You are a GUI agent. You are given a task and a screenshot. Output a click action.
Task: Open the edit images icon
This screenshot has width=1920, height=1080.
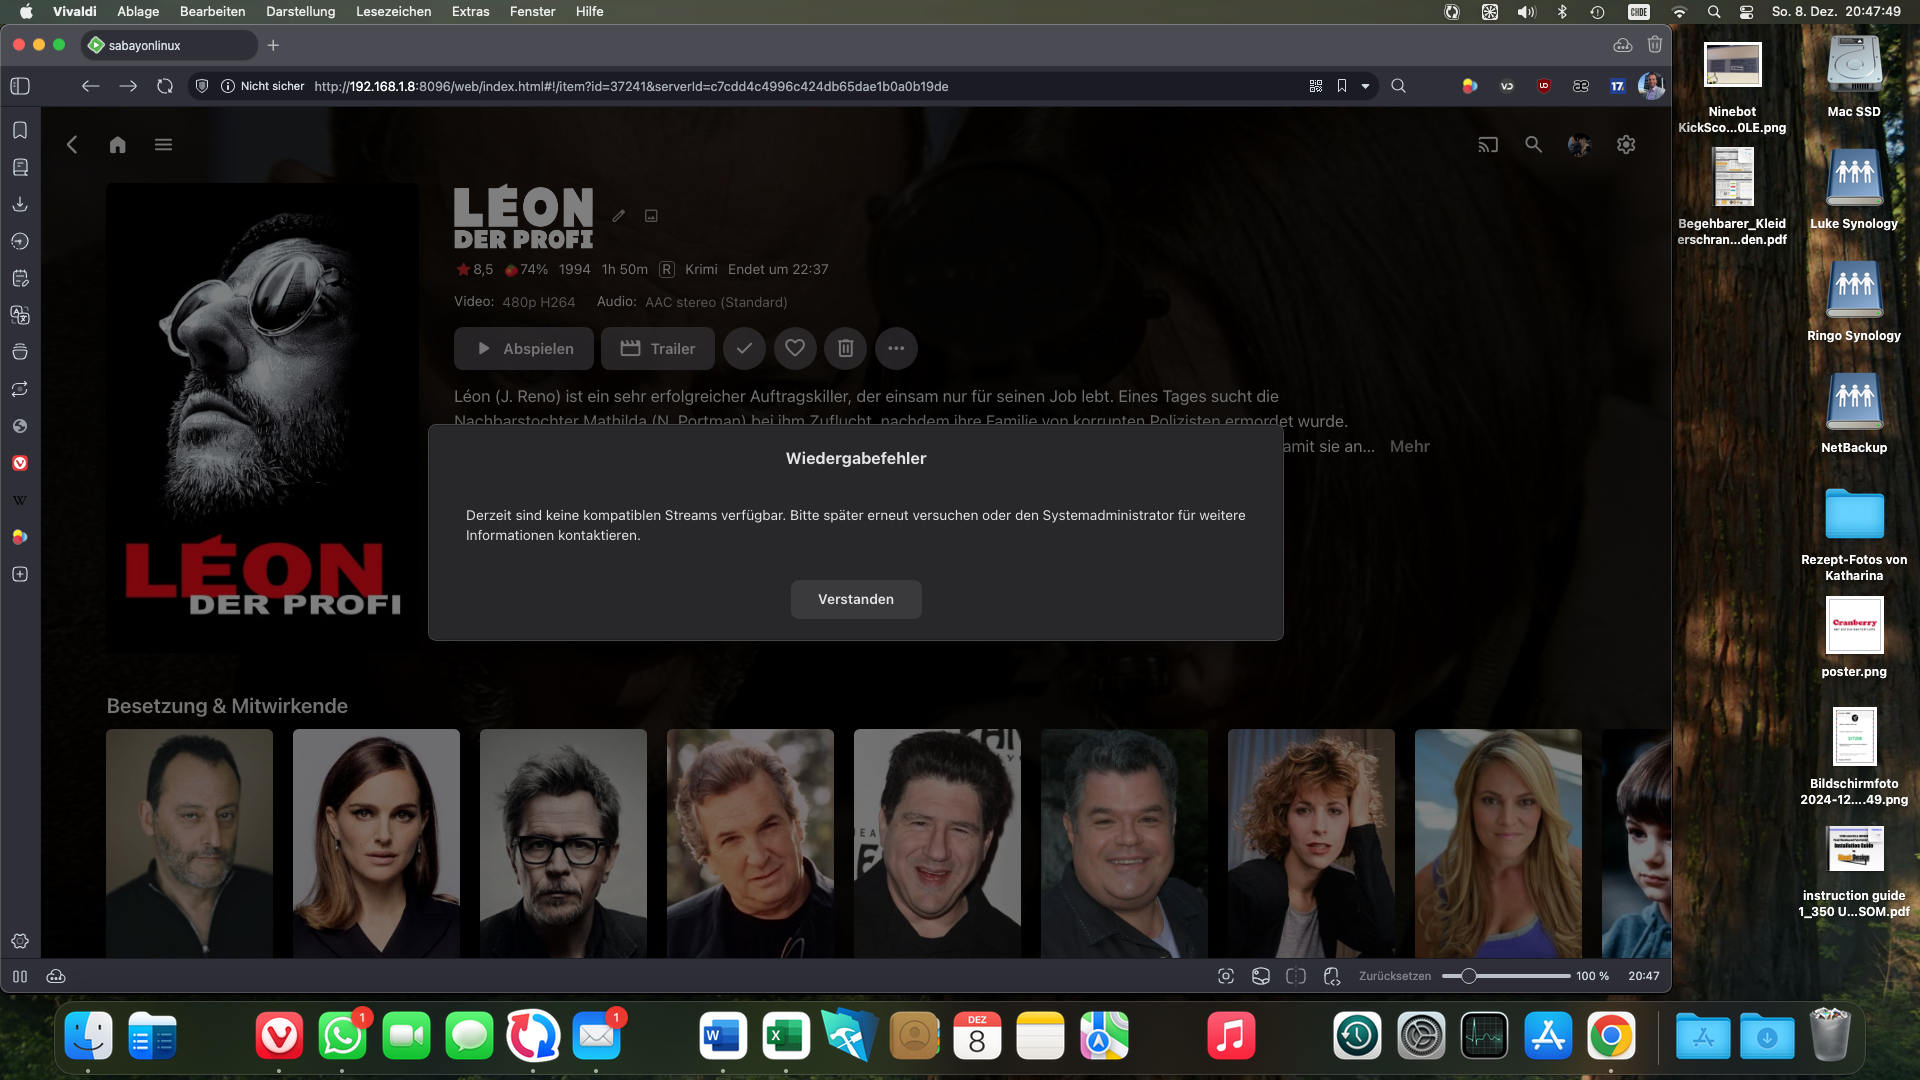(x=651, y=216)
